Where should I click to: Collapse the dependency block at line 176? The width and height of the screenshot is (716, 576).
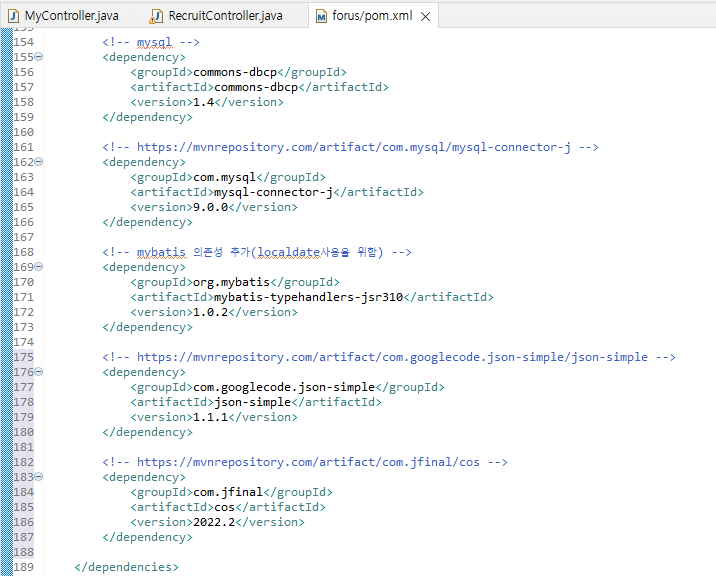(39, 372)
